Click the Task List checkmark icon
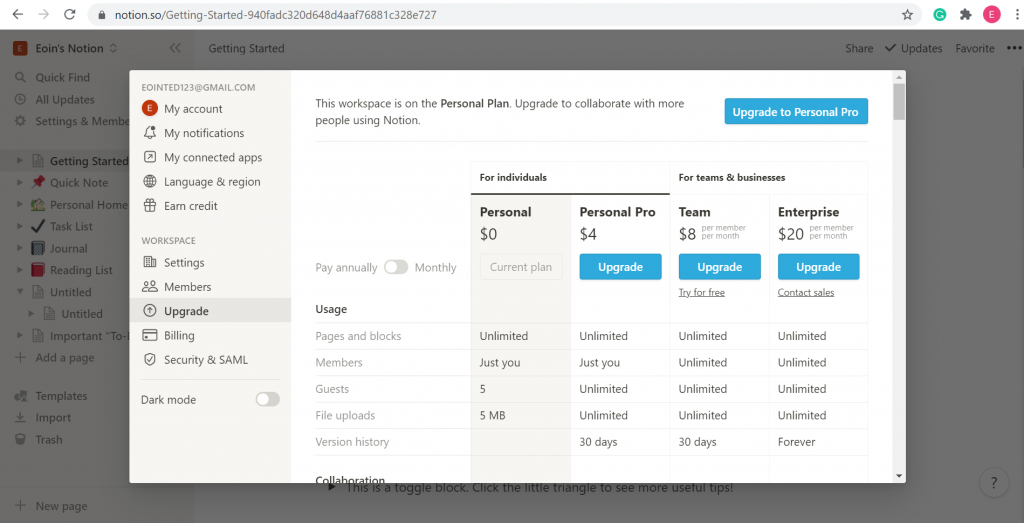The width and height of the screenshot is (1024, 523). point(38,226)
